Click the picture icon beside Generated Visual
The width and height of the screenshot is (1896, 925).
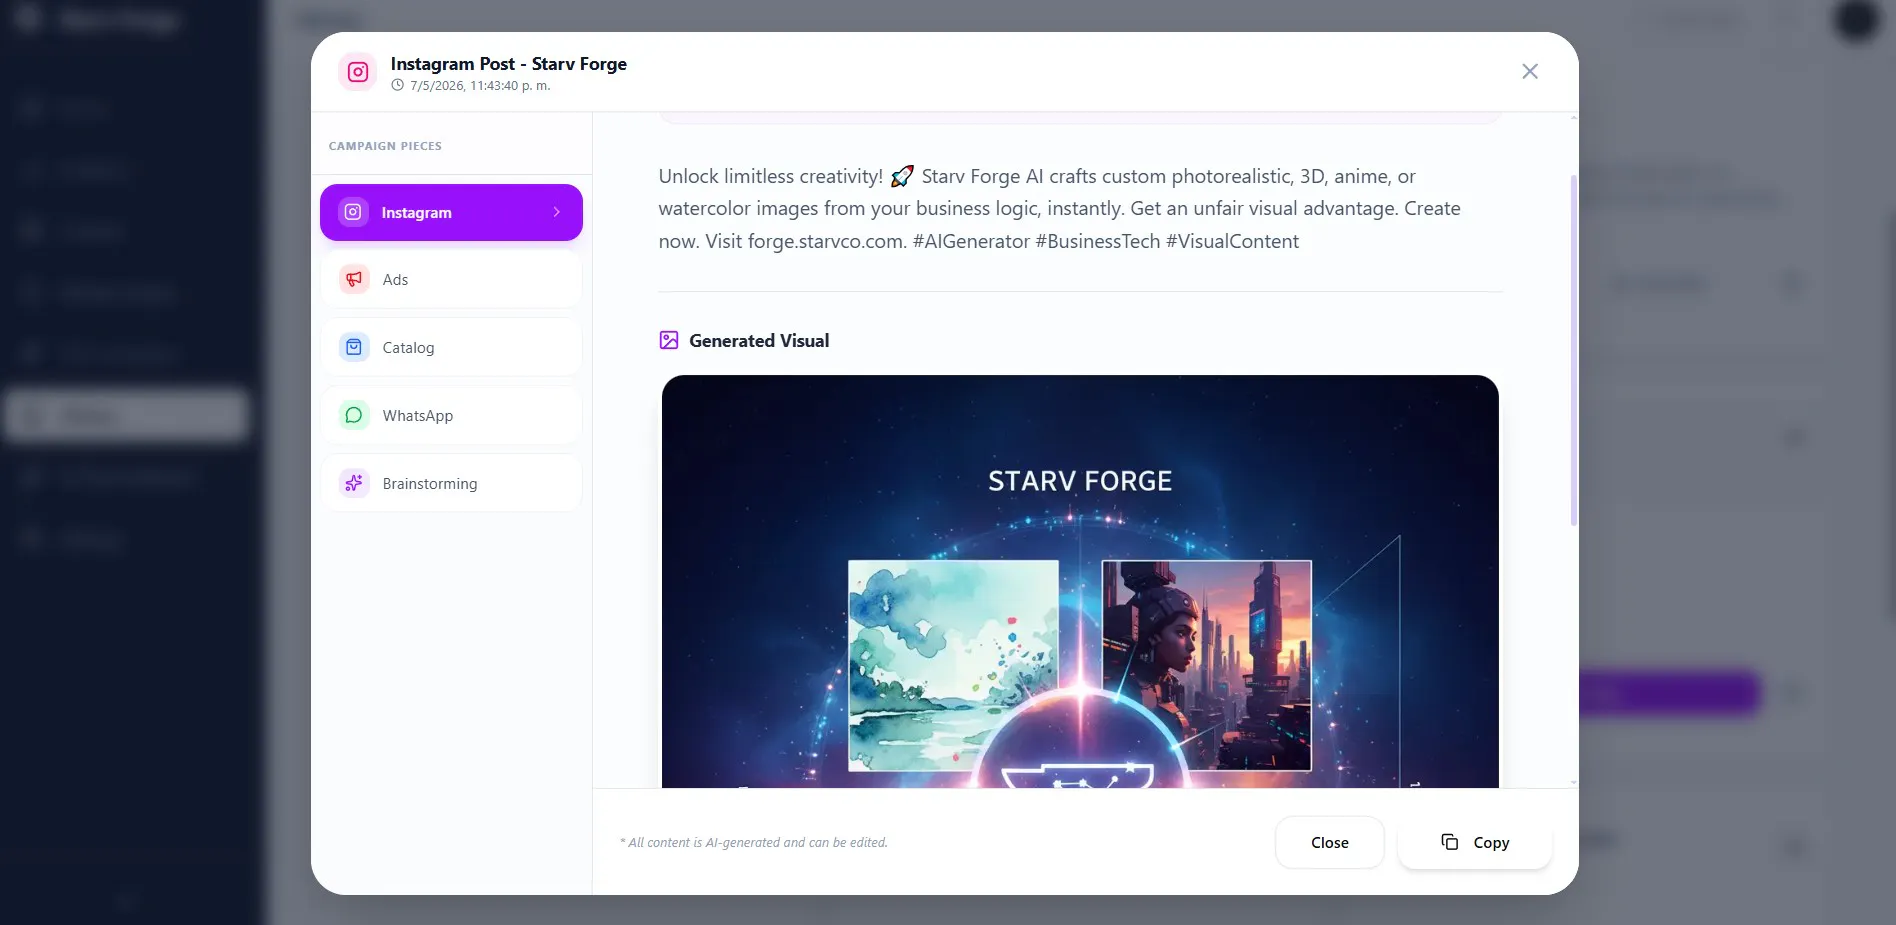point(669,340)
